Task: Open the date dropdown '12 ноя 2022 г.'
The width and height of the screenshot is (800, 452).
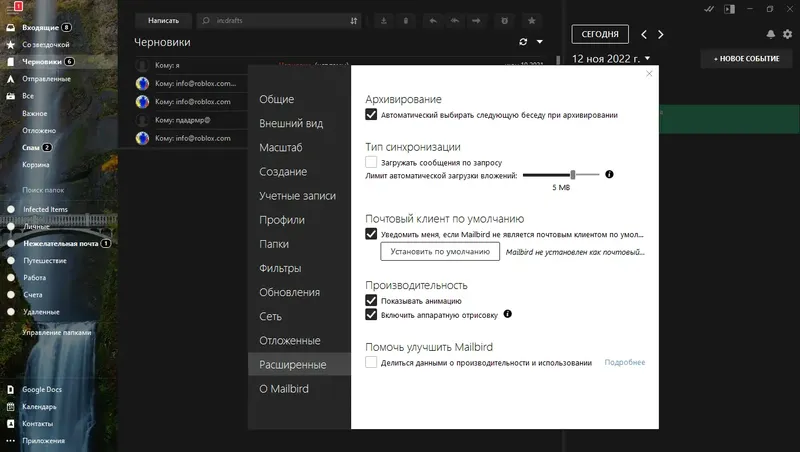Action: pos(648,58)
